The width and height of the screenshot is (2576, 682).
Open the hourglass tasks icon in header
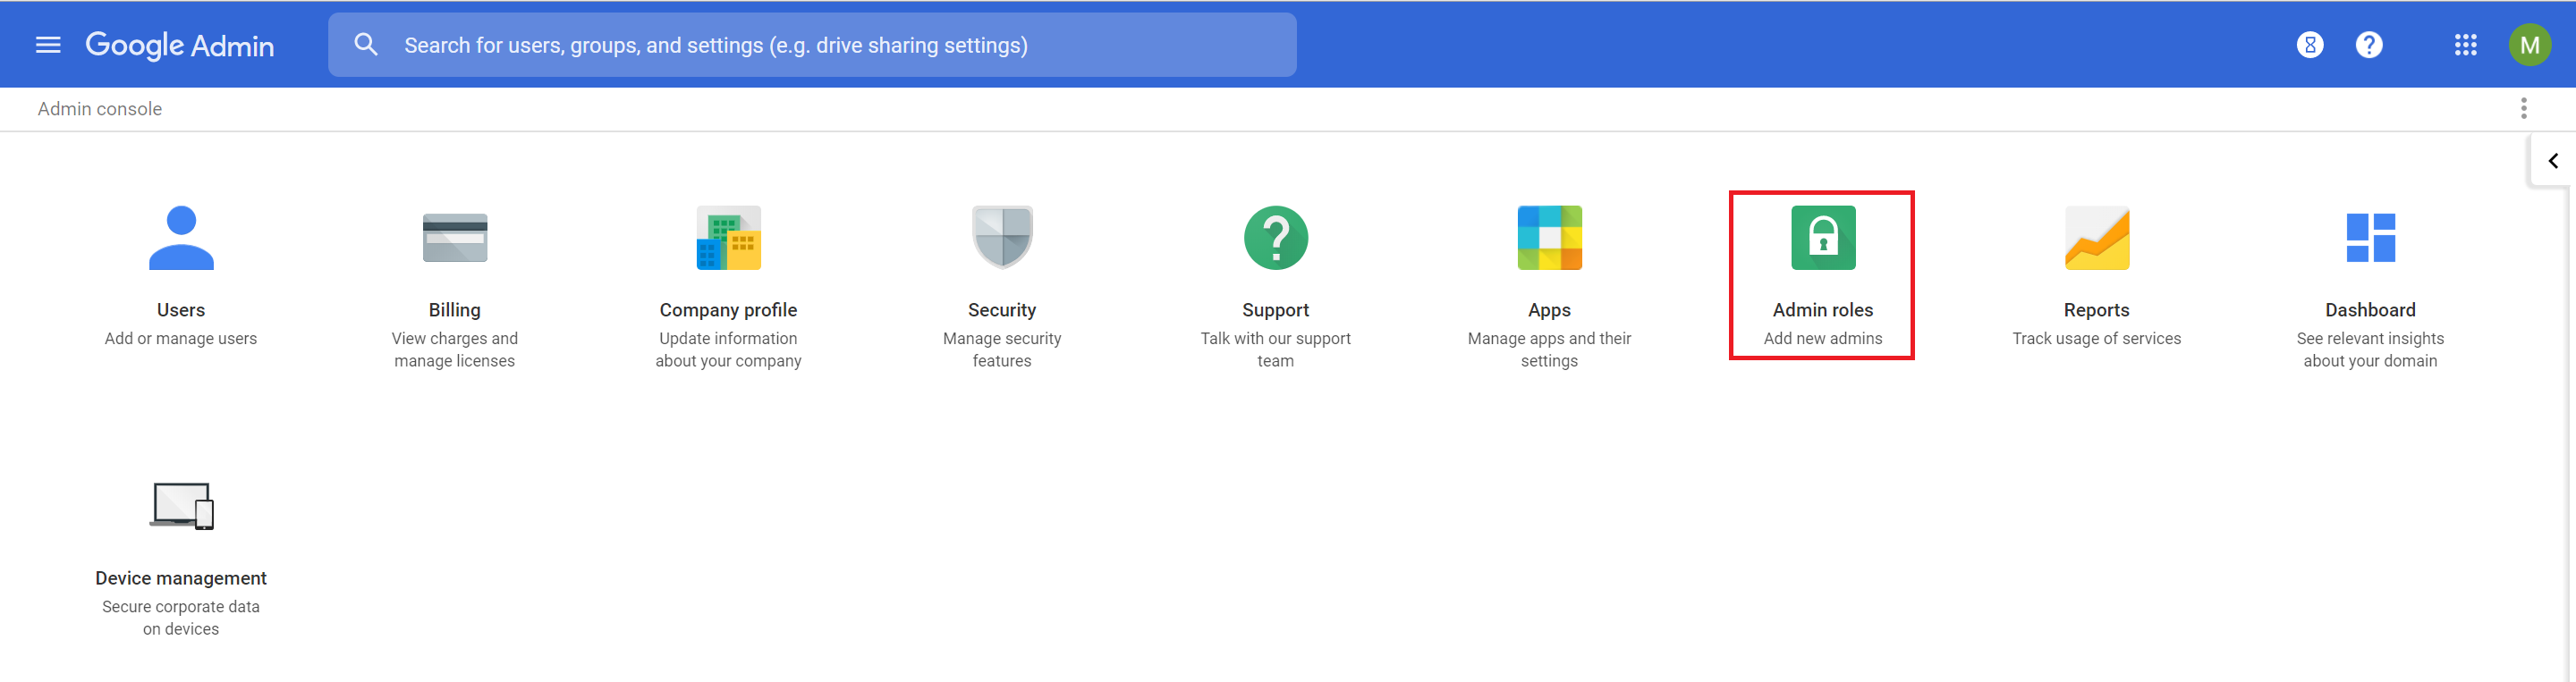point(2309,45)
